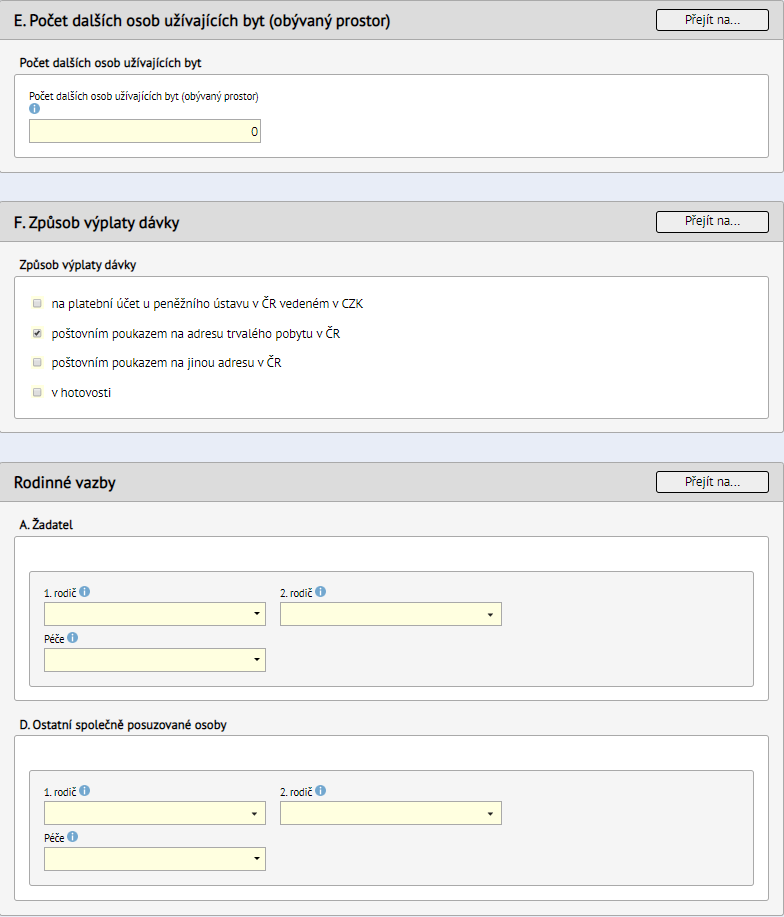Check 'na platební účet u peněžního ústavu' option
The height and width of the screenshot is (917, 784).
click(x=37, y=303)
